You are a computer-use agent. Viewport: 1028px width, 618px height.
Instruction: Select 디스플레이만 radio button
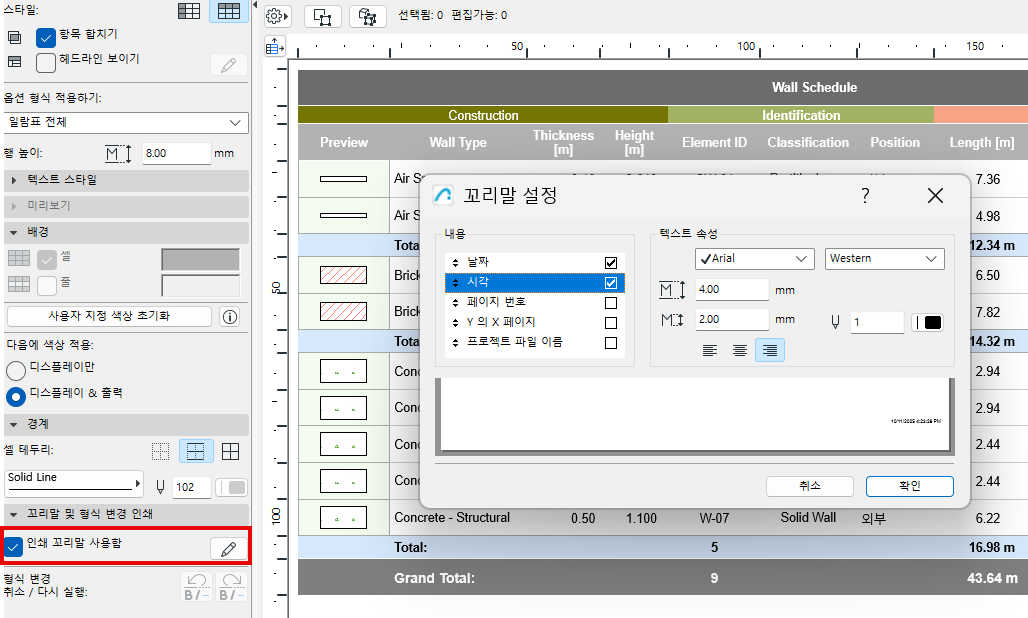pyautogui.click(x=16, y=370)
